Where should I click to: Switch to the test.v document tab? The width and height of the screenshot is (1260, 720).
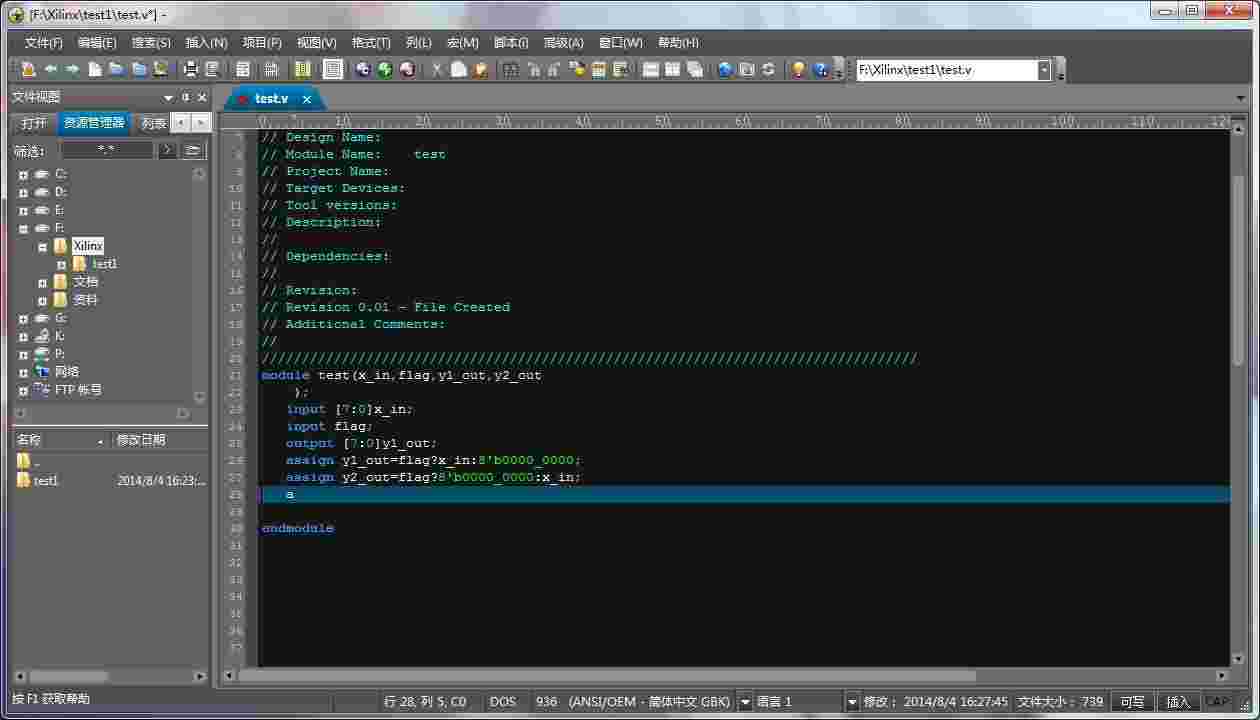click(x=272, y=99)
